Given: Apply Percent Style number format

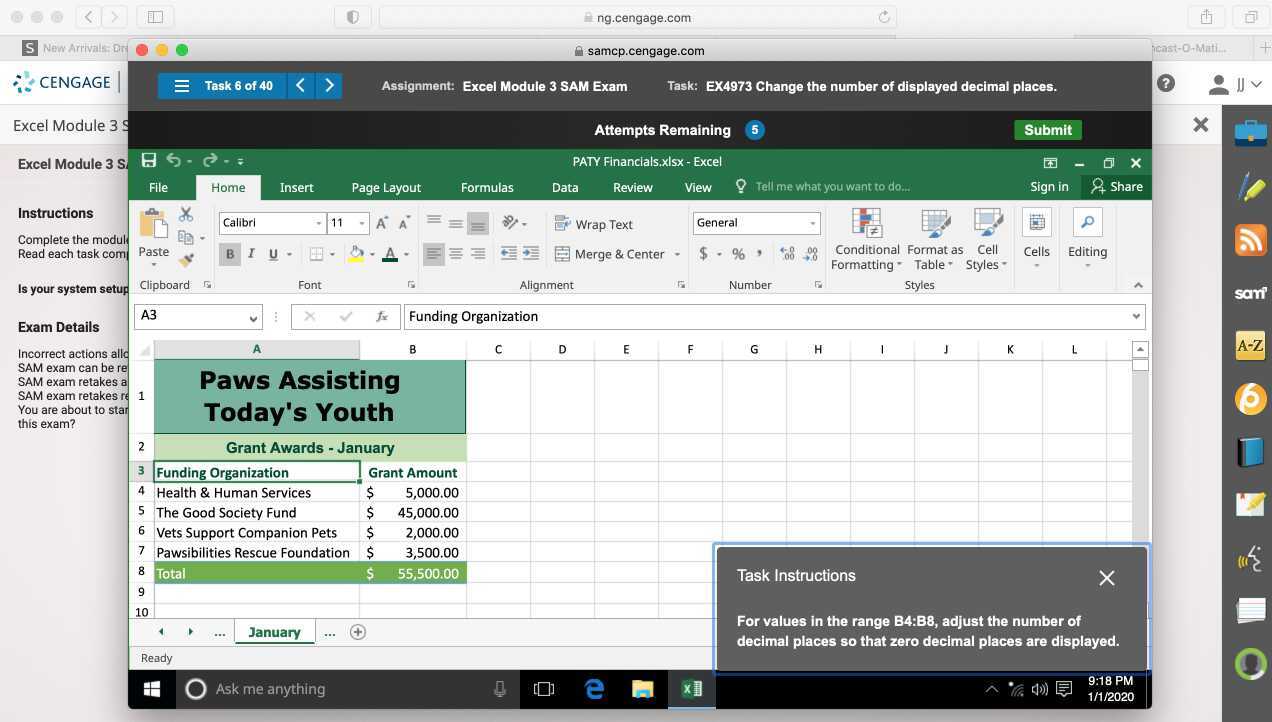Looking at the screenshot, I should [738, 254].
